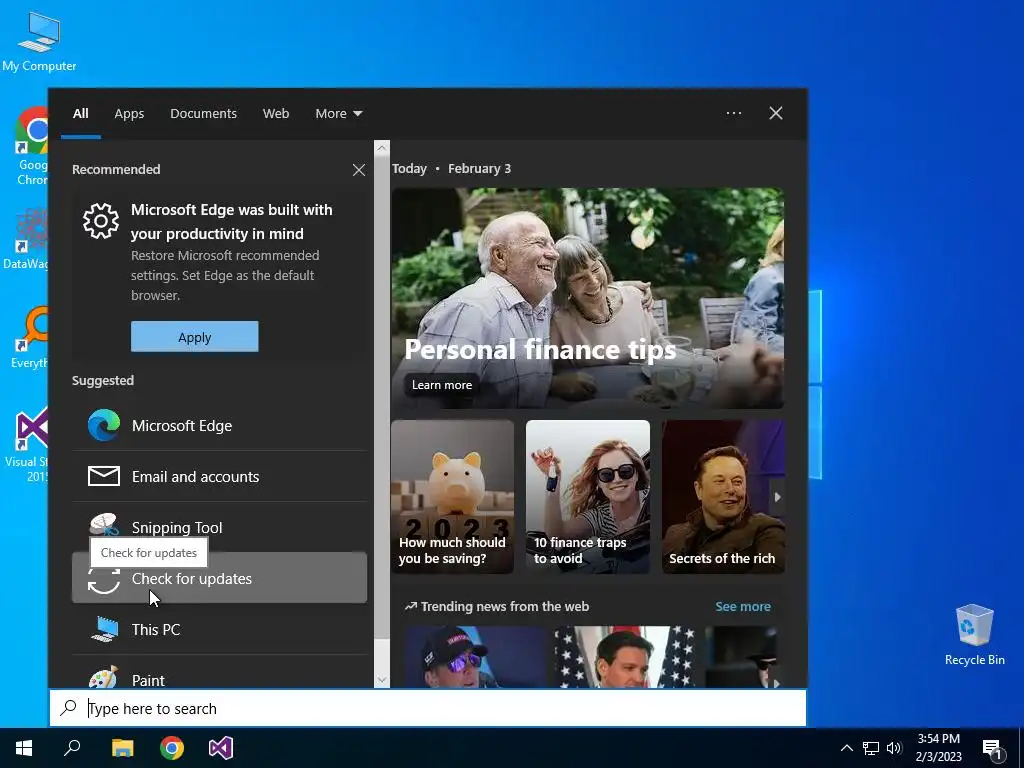1024x768 pixels.
Task: Open 10 finance traps to avoid card
Action: [588, 497]
